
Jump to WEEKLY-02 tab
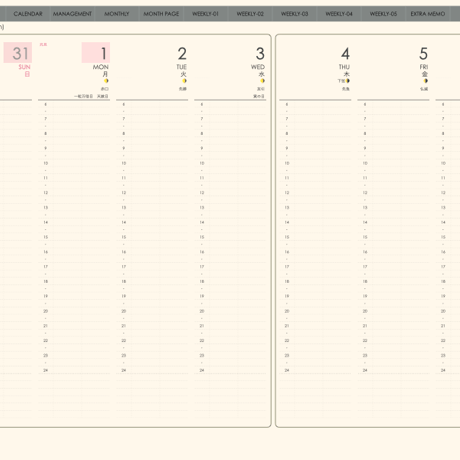point(250,14)
